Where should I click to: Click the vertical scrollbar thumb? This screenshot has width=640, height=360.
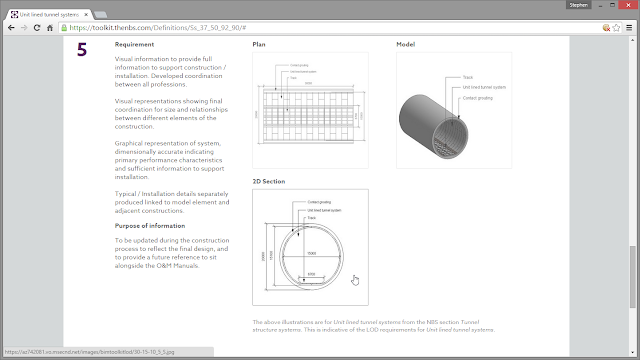(633, 276)
